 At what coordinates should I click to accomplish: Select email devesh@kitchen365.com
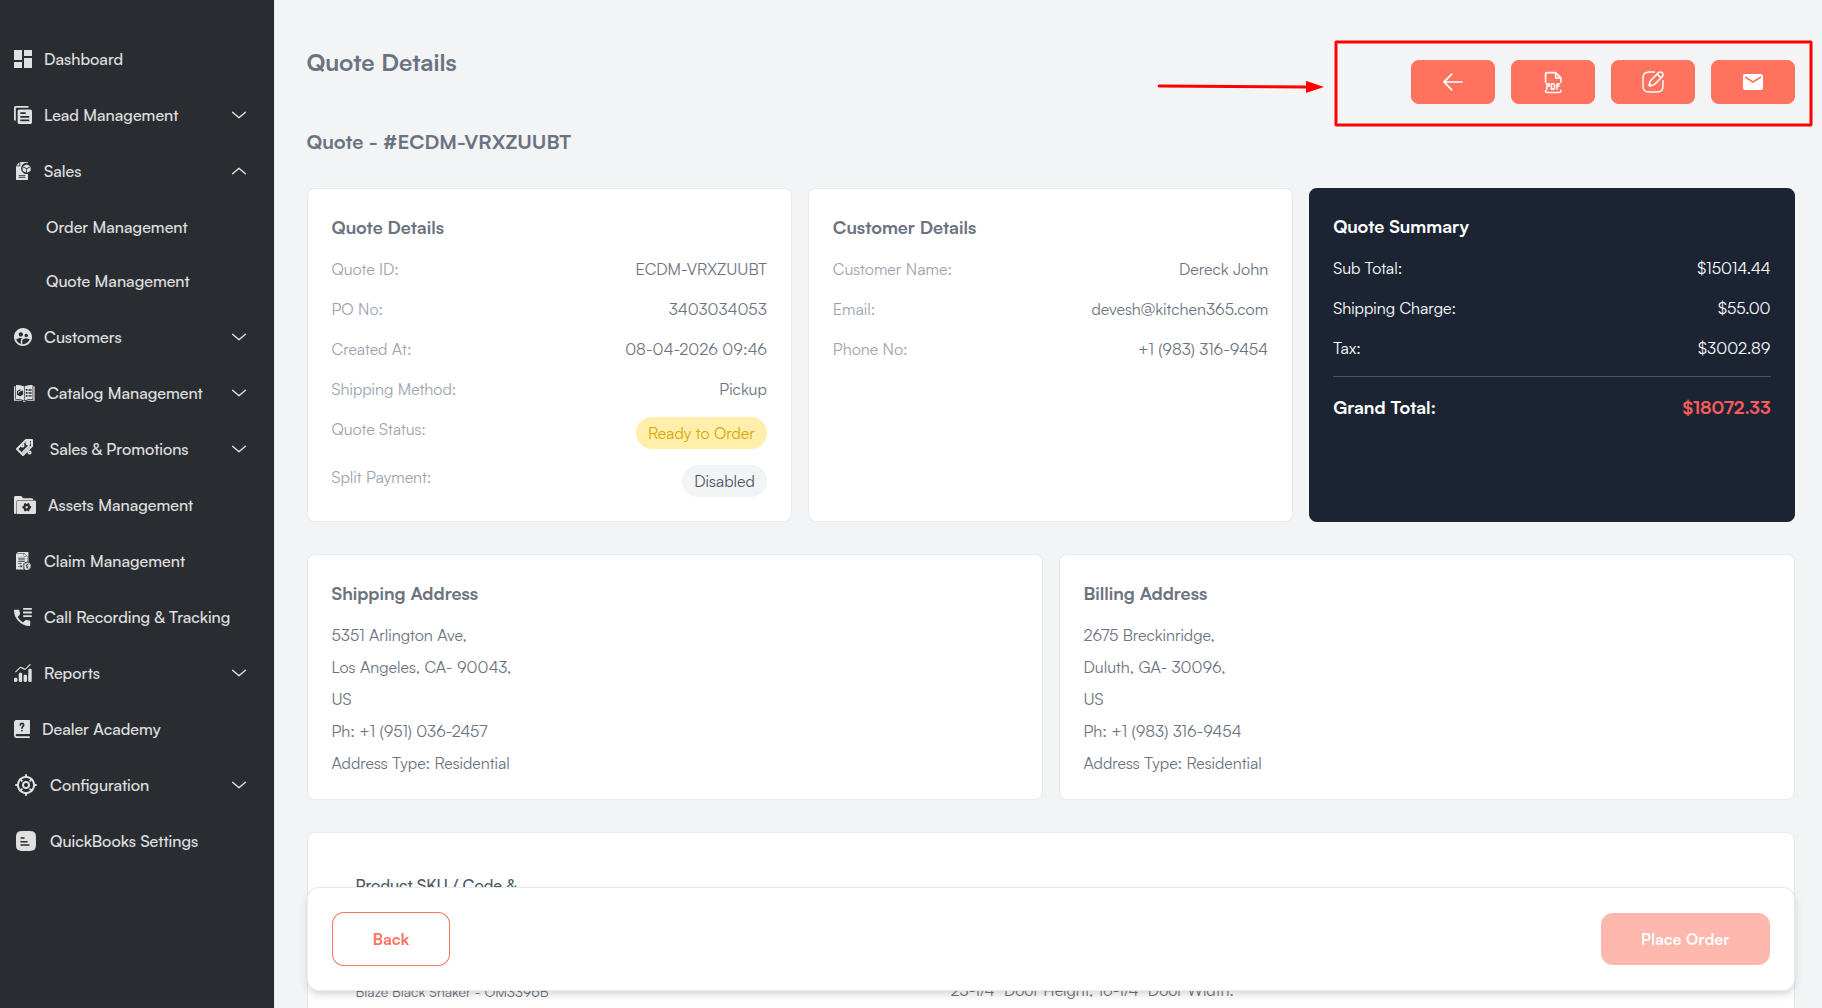(1179, 309)
